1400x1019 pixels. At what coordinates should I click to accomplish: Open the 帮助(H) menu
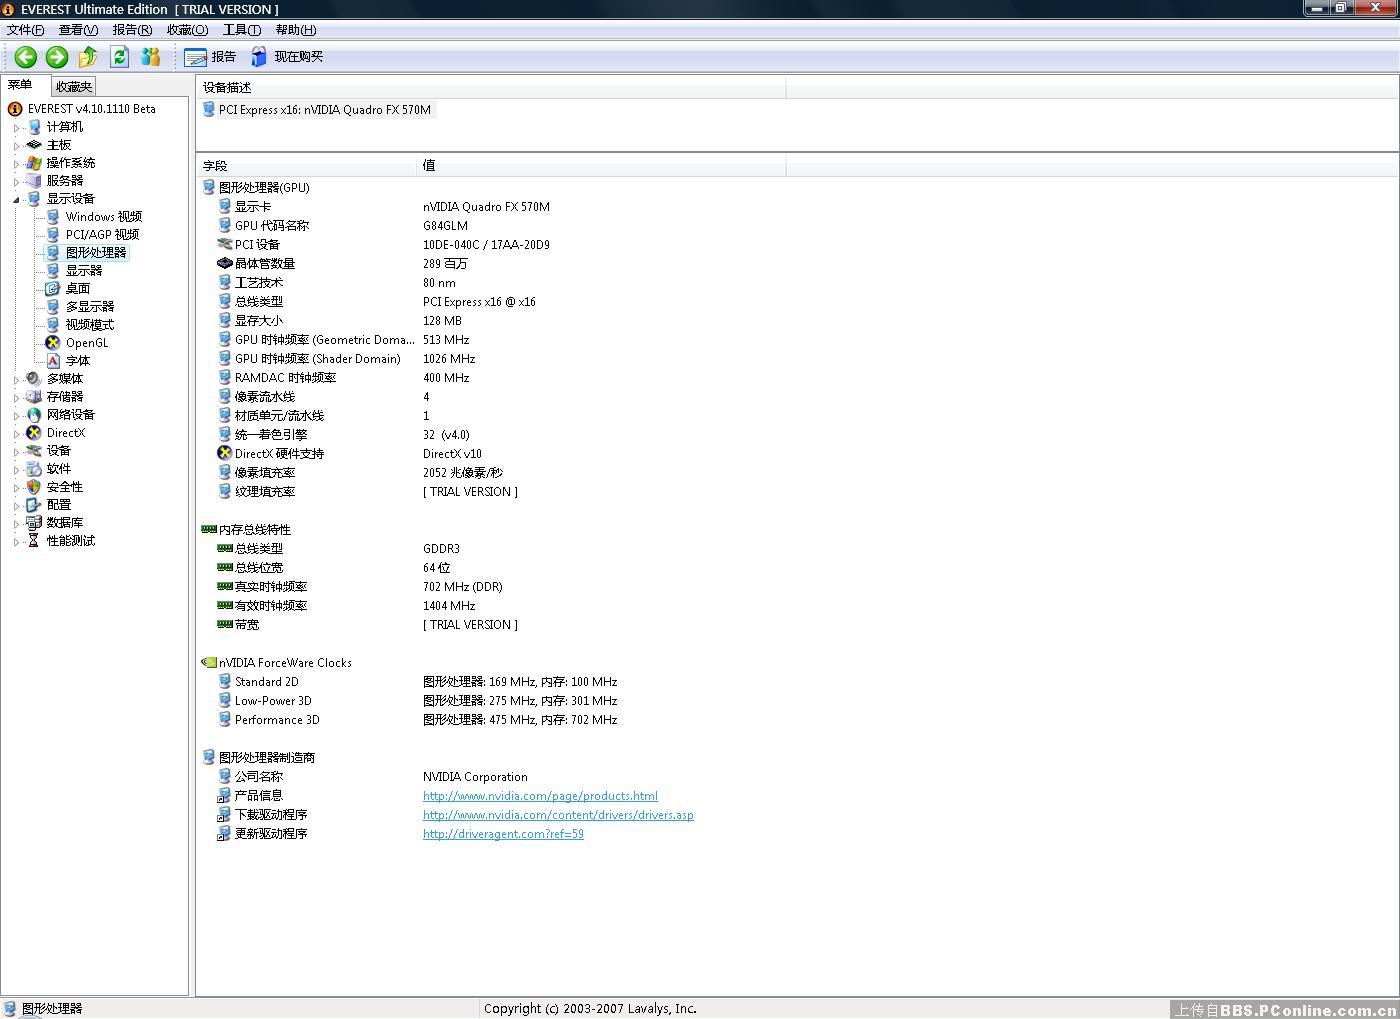296,30
